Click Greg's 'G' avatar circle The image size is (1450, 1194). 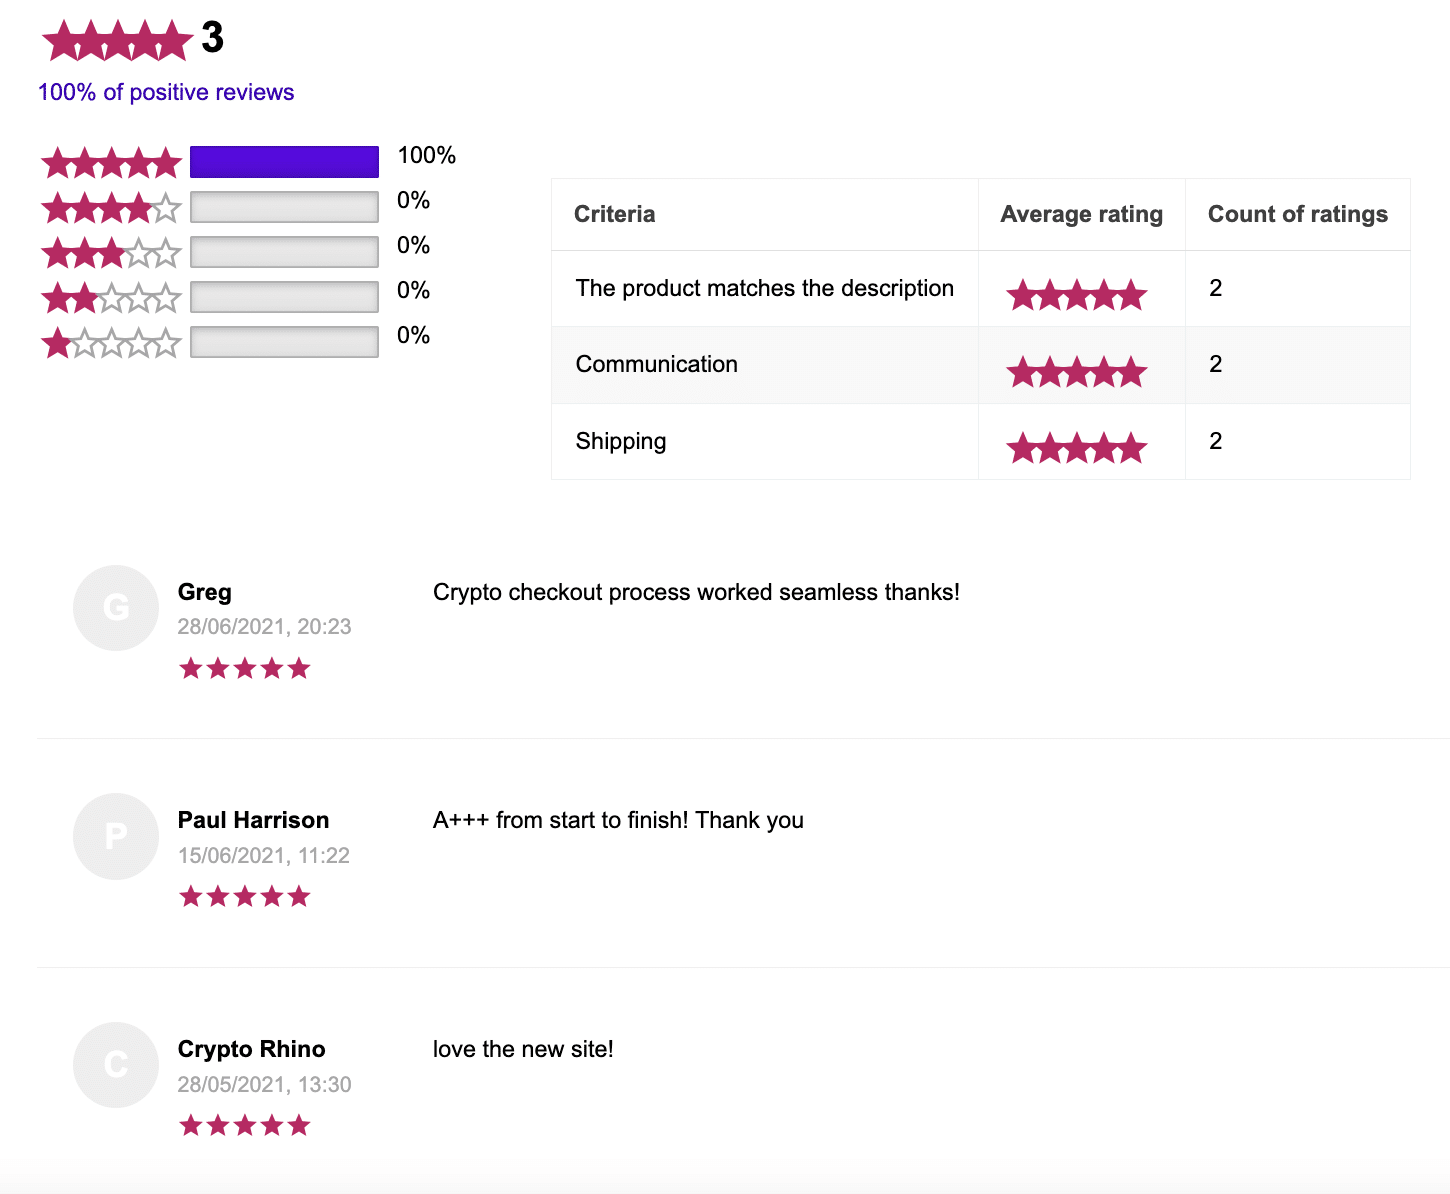point(116,608)
